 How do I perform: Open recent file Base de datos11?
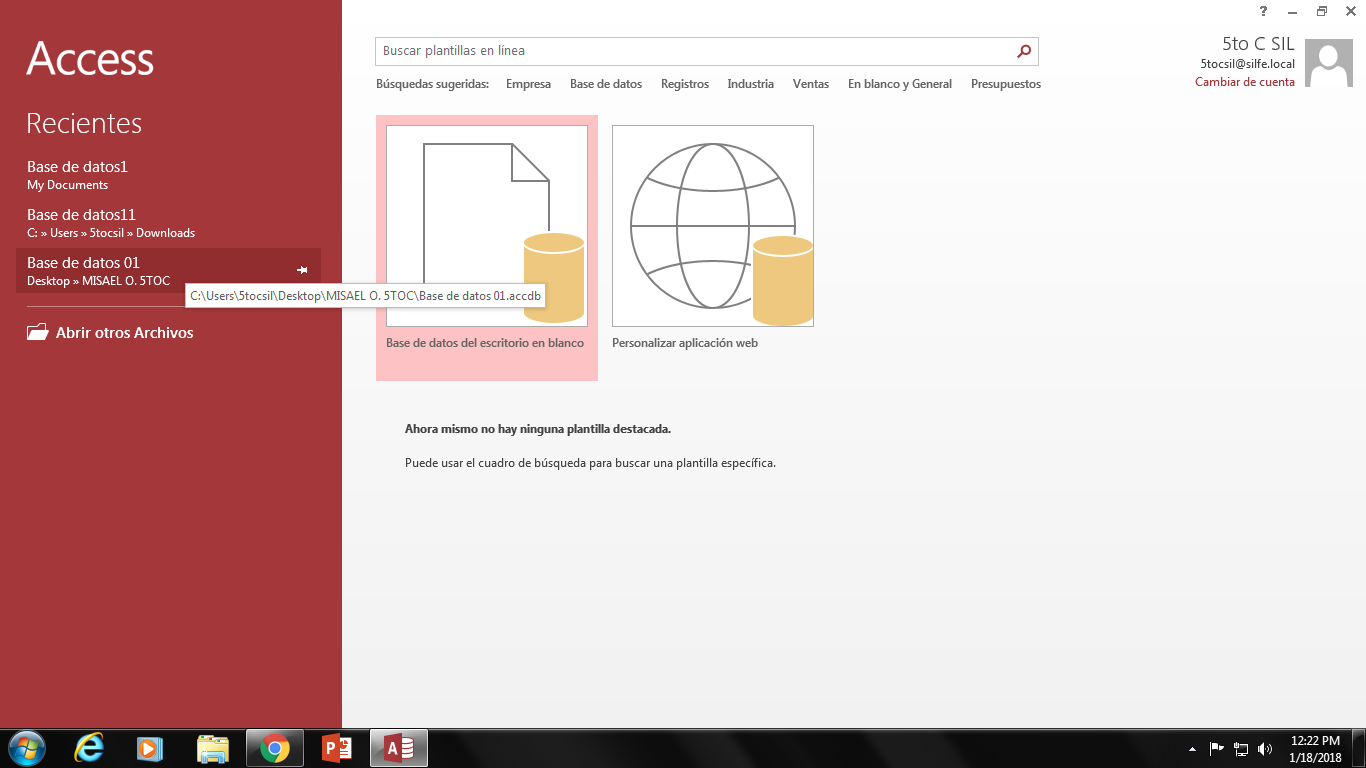point(168,223)
